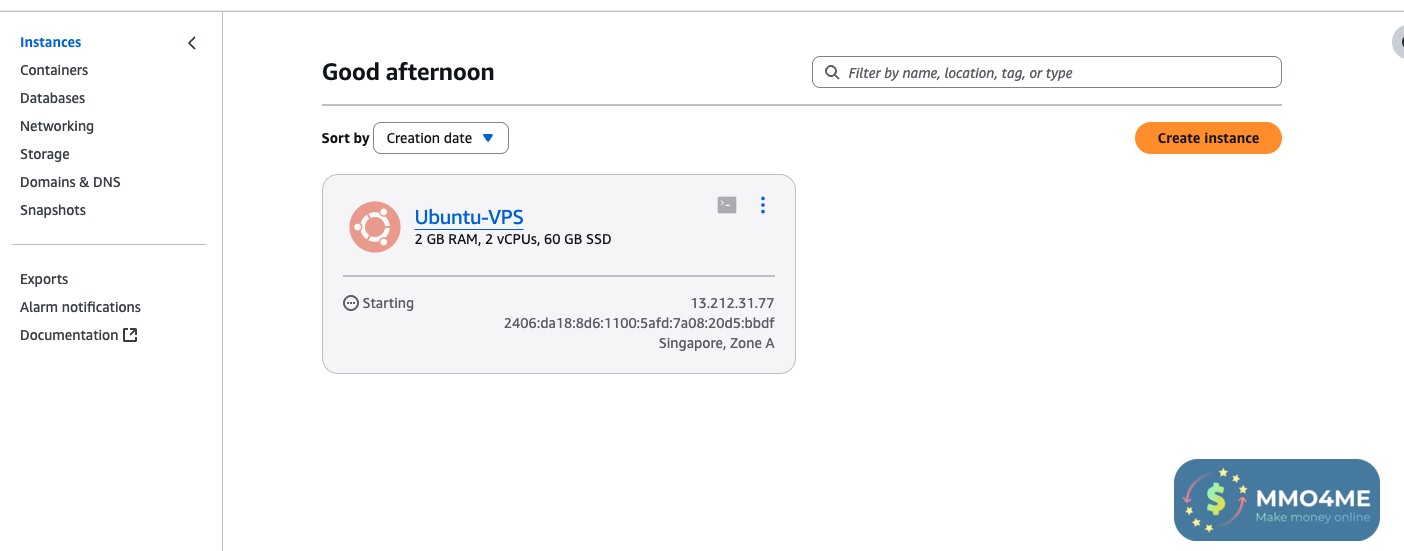The image size is (1404, 551).
Task: Click the Ubuntu logo icon on instance card
Action: click(x=375, y=227)
